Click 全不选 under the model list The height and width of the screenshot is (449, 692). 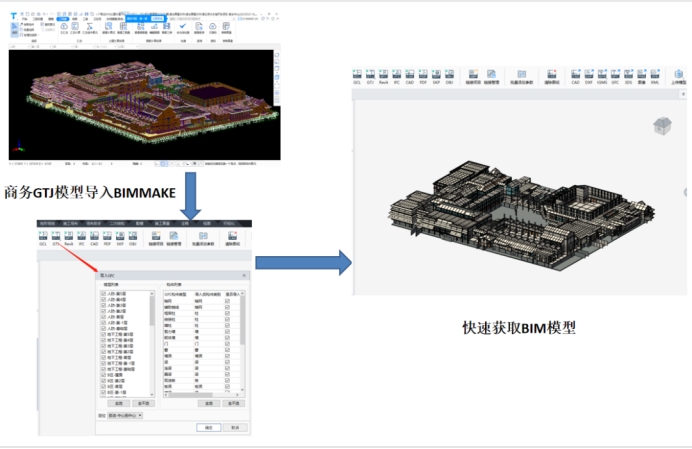(144, 403)
